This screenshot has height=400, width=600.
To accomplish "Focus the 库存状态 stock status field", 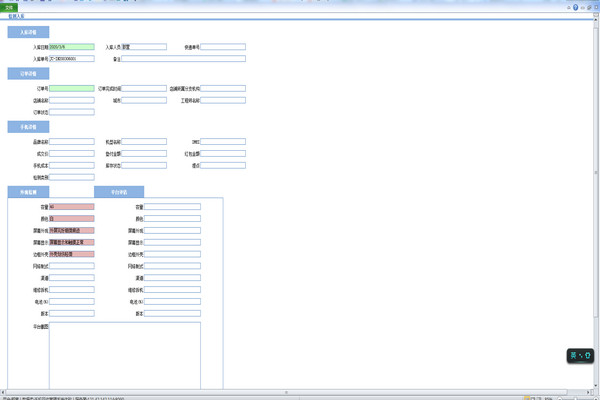I will pos(144,165).
